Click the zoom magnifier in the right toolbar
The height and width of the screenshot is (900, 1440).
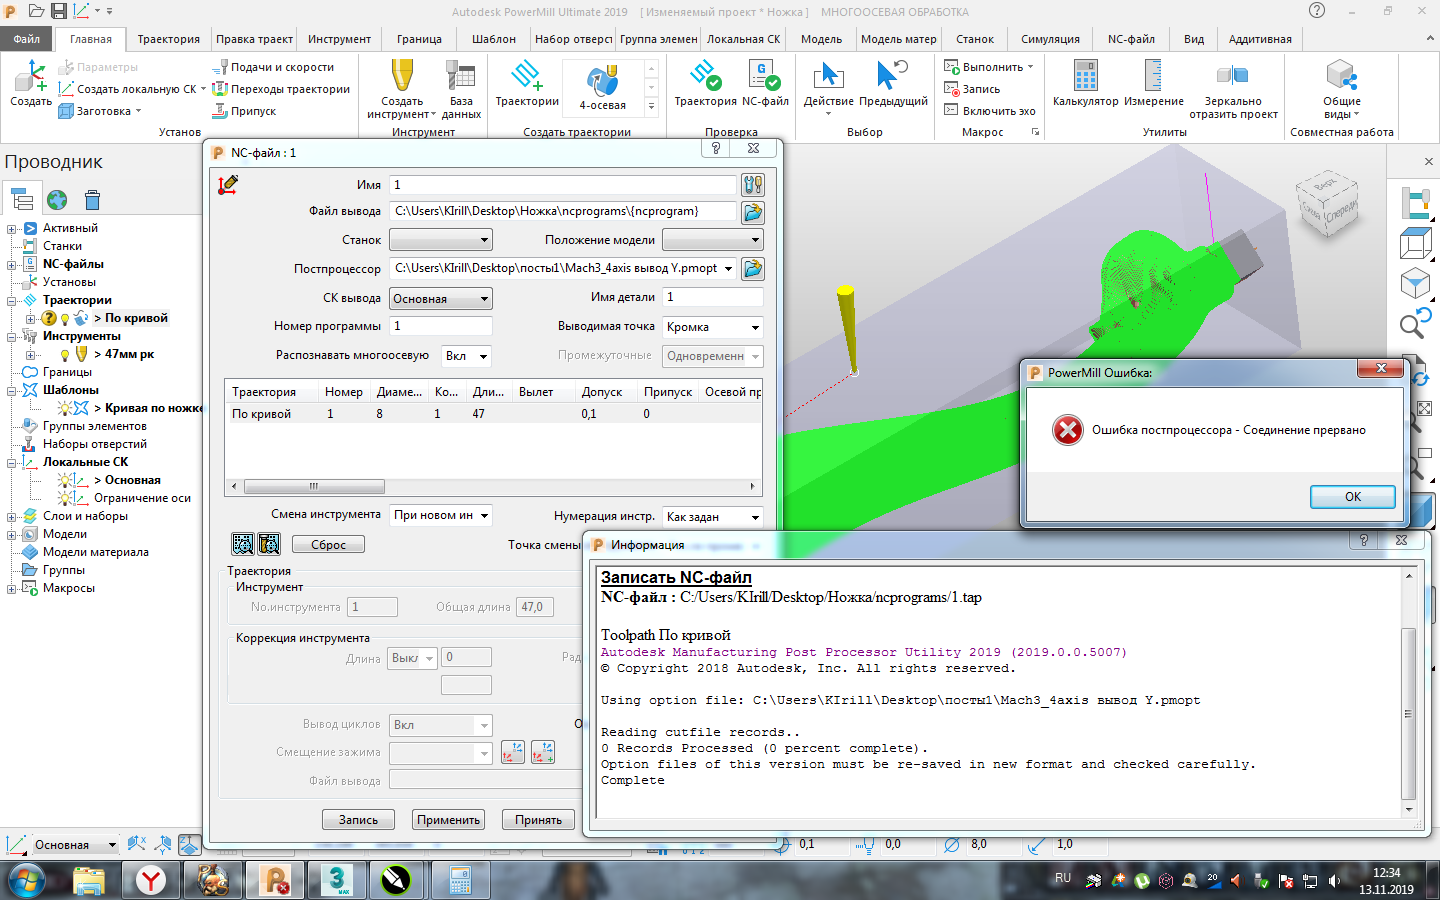pyautogui.click(x=1416, y=323)
